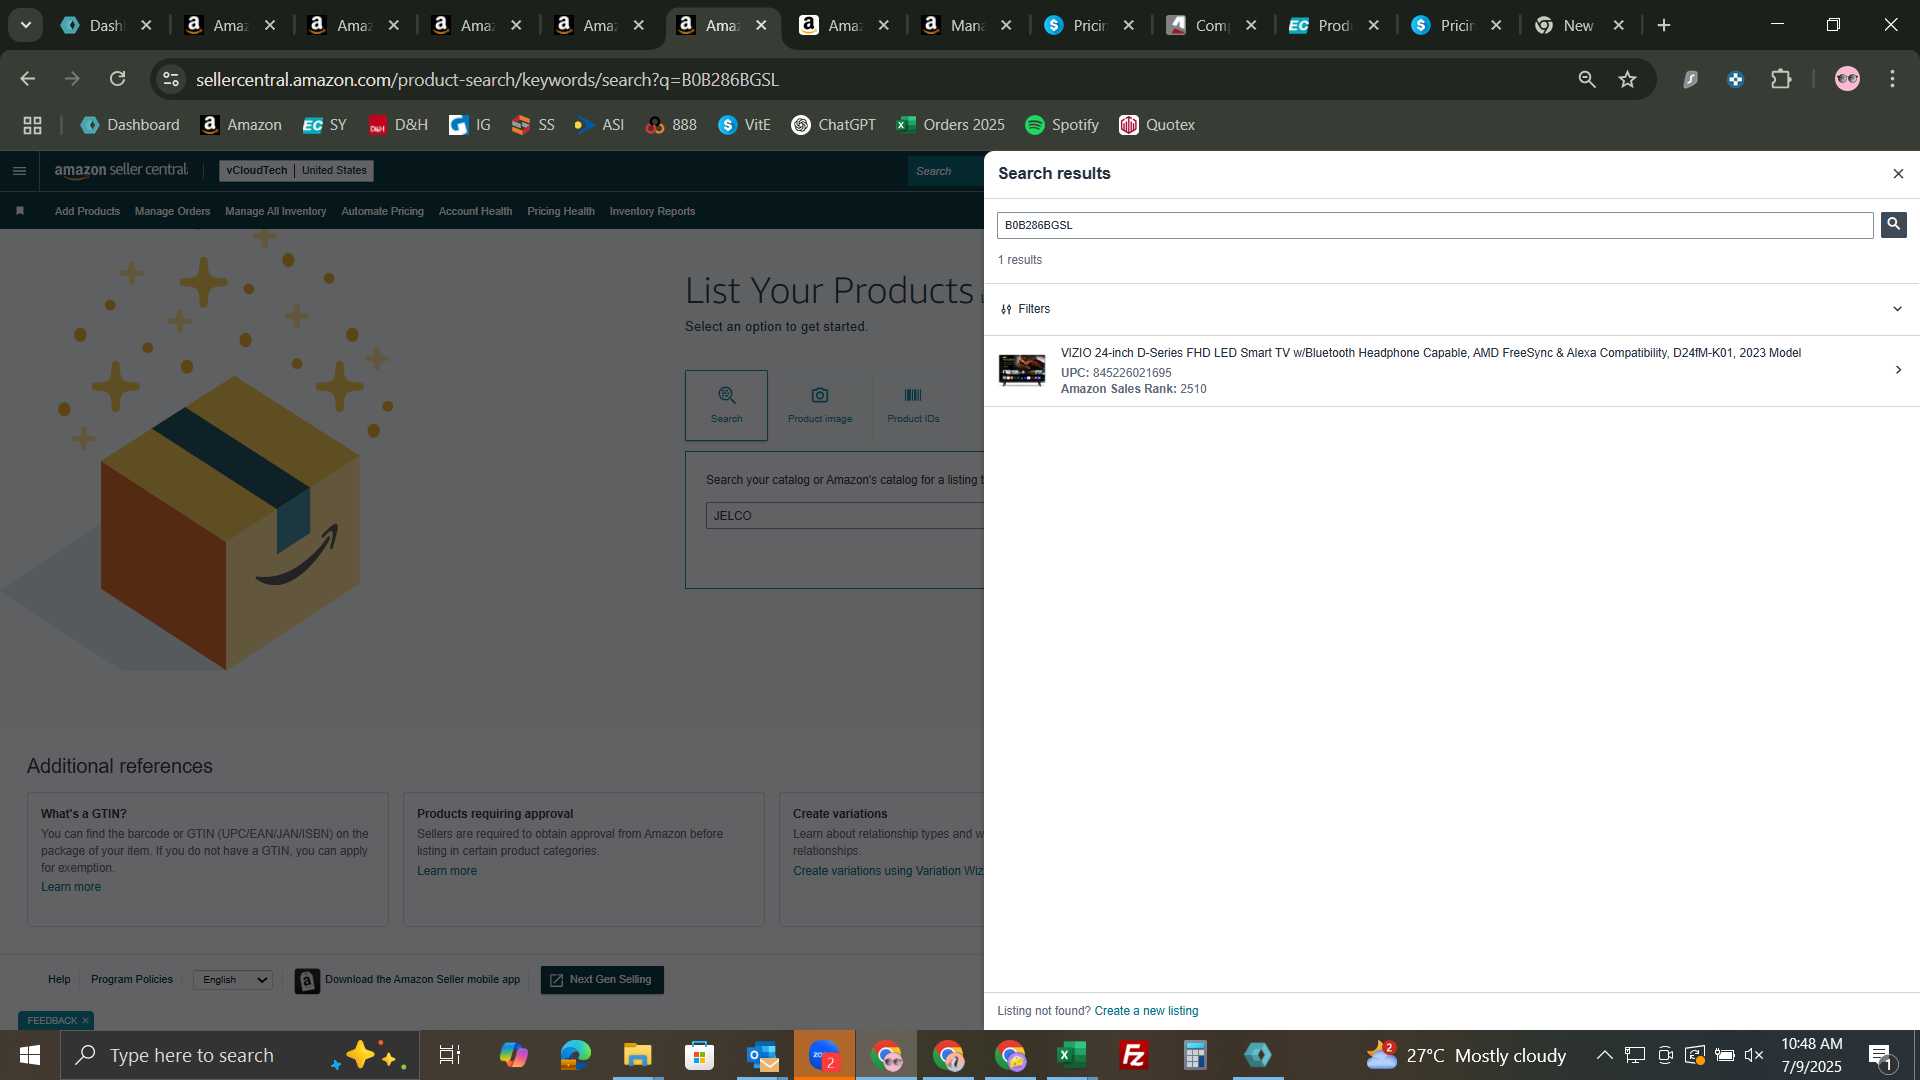Open the Chrome apps grid icon
1920x1080 pixels.
[32, 125]
